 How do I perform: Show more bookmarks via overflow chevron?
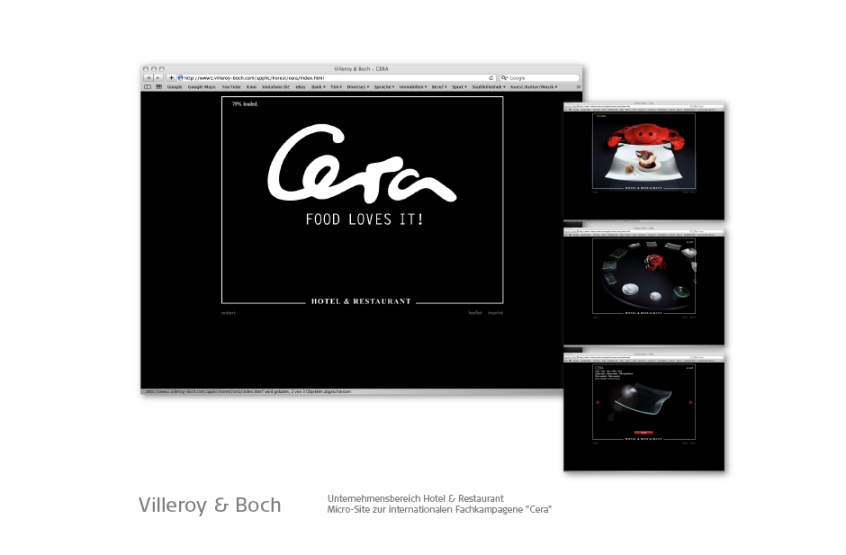579,87
